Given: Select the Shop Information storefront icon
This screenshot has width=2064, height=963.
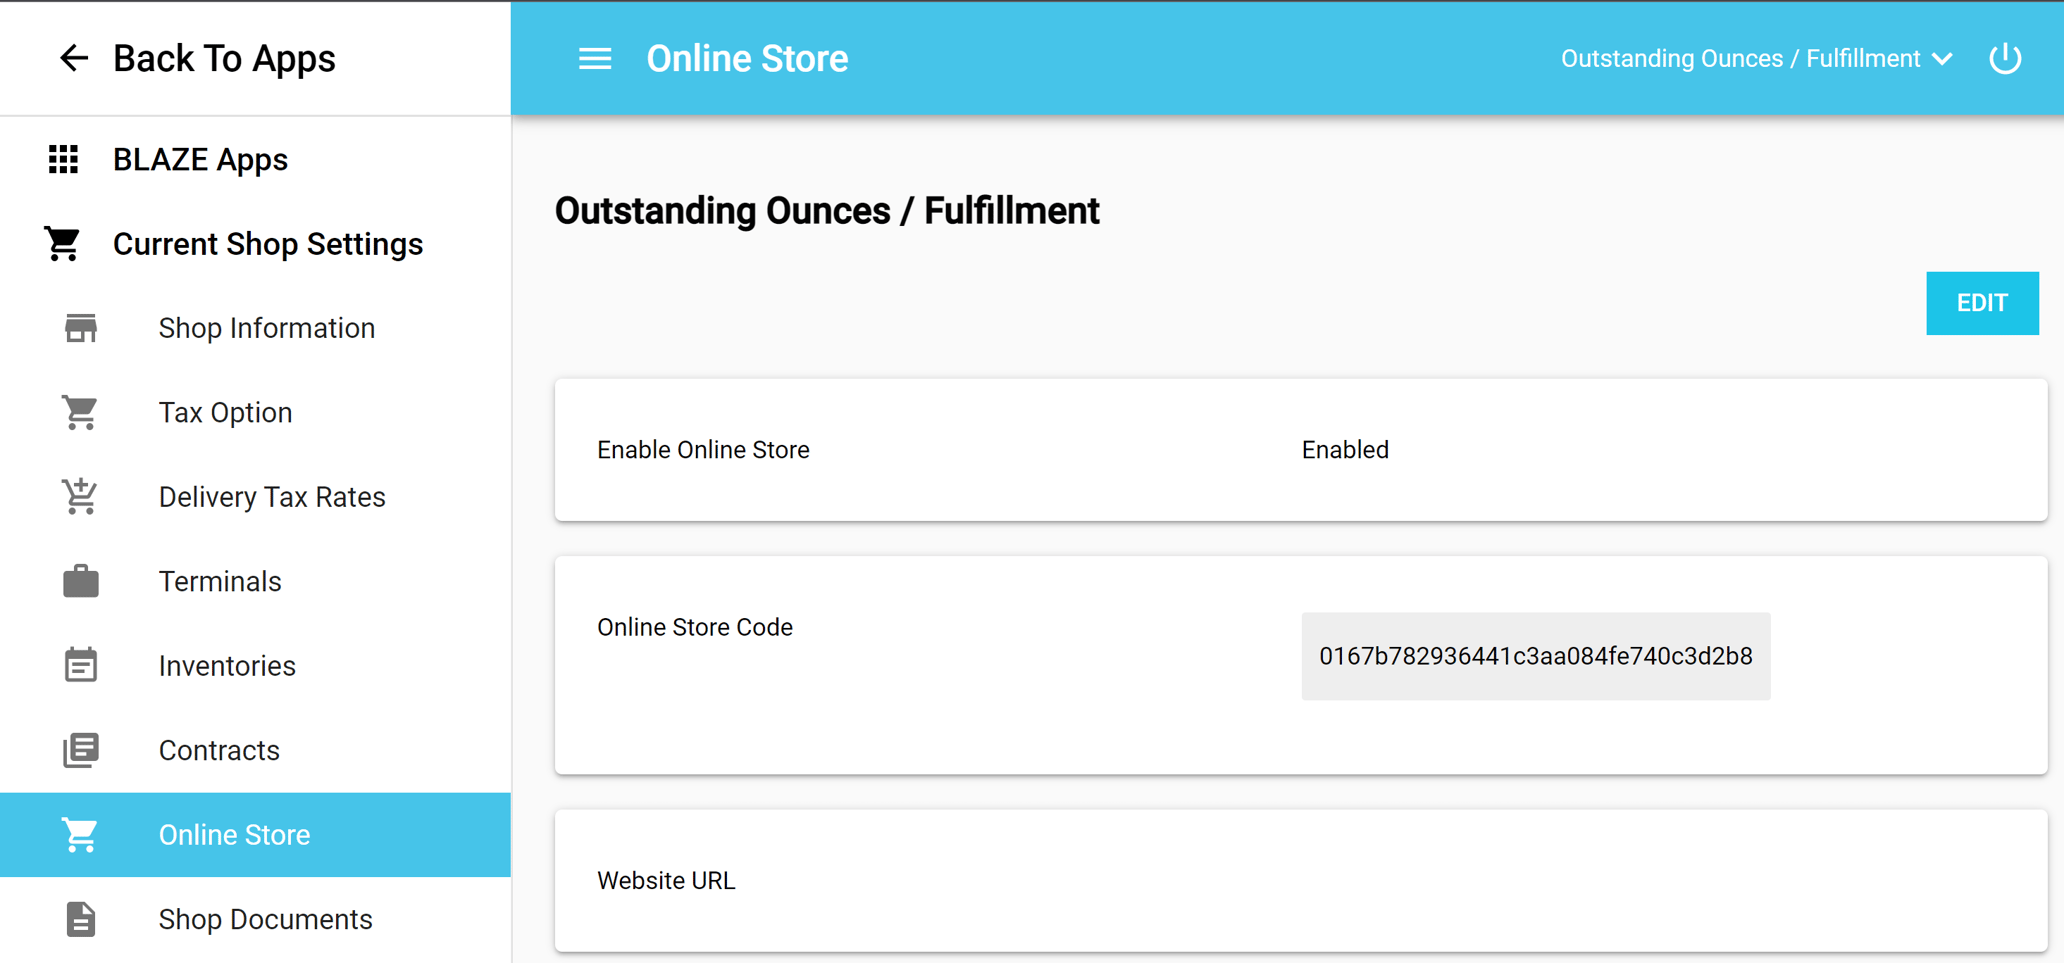Looking at the screenshot, I should [80, 327].
